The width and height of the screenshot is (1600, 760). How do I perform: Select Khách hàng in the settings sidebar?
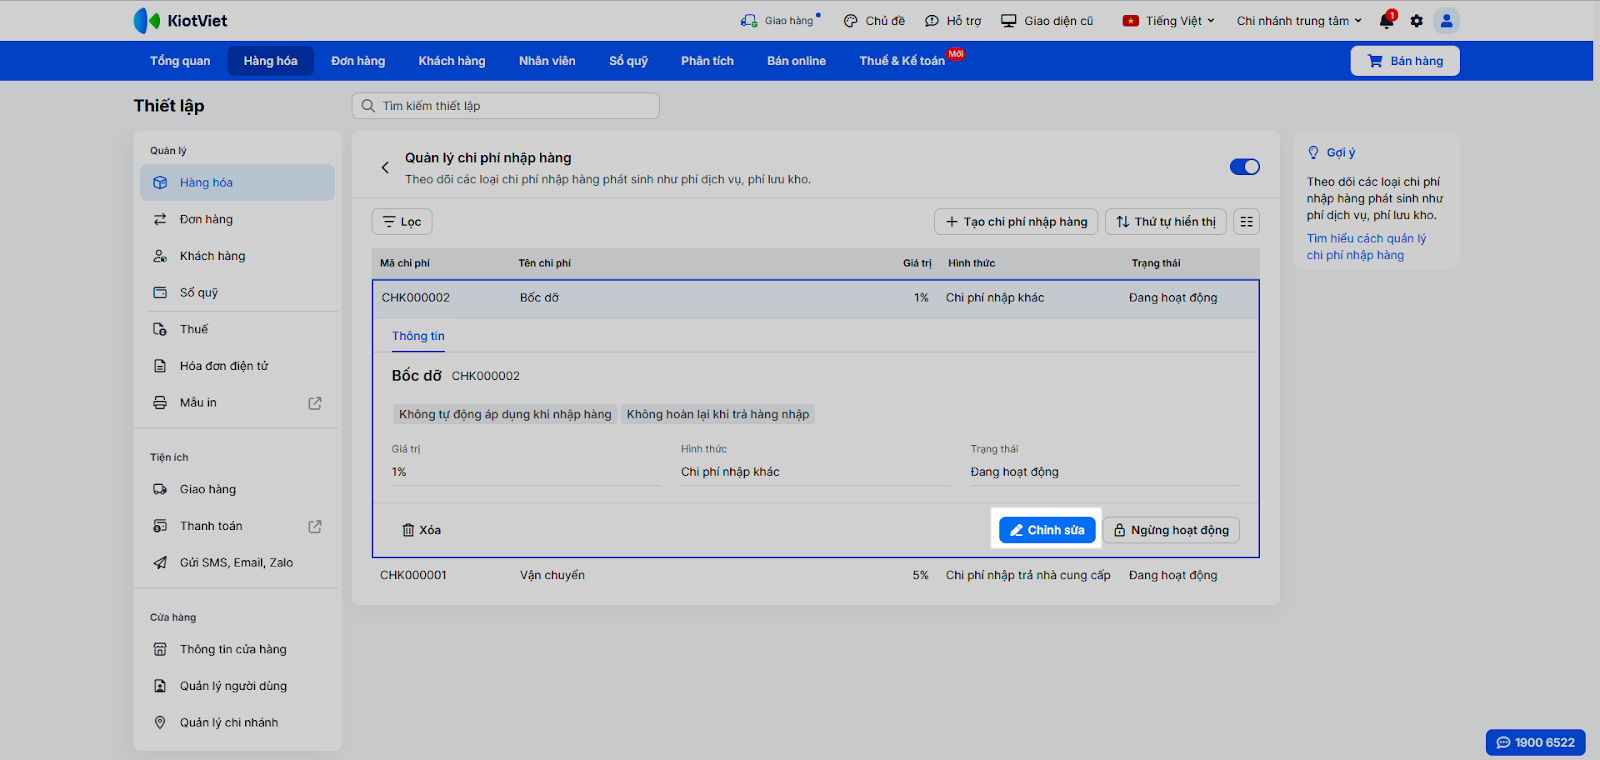pyautogui.click(x=238, y=256)
